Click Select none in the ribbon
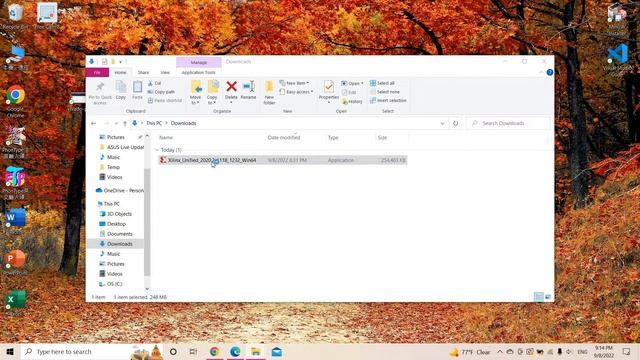This screenshot has width=640, height=360. point(384,92)
